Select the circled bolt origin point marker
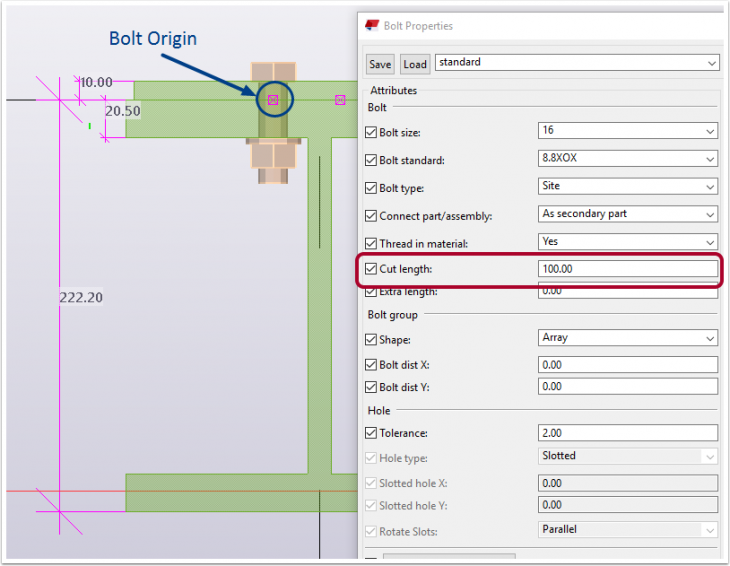 coord(273,100)
